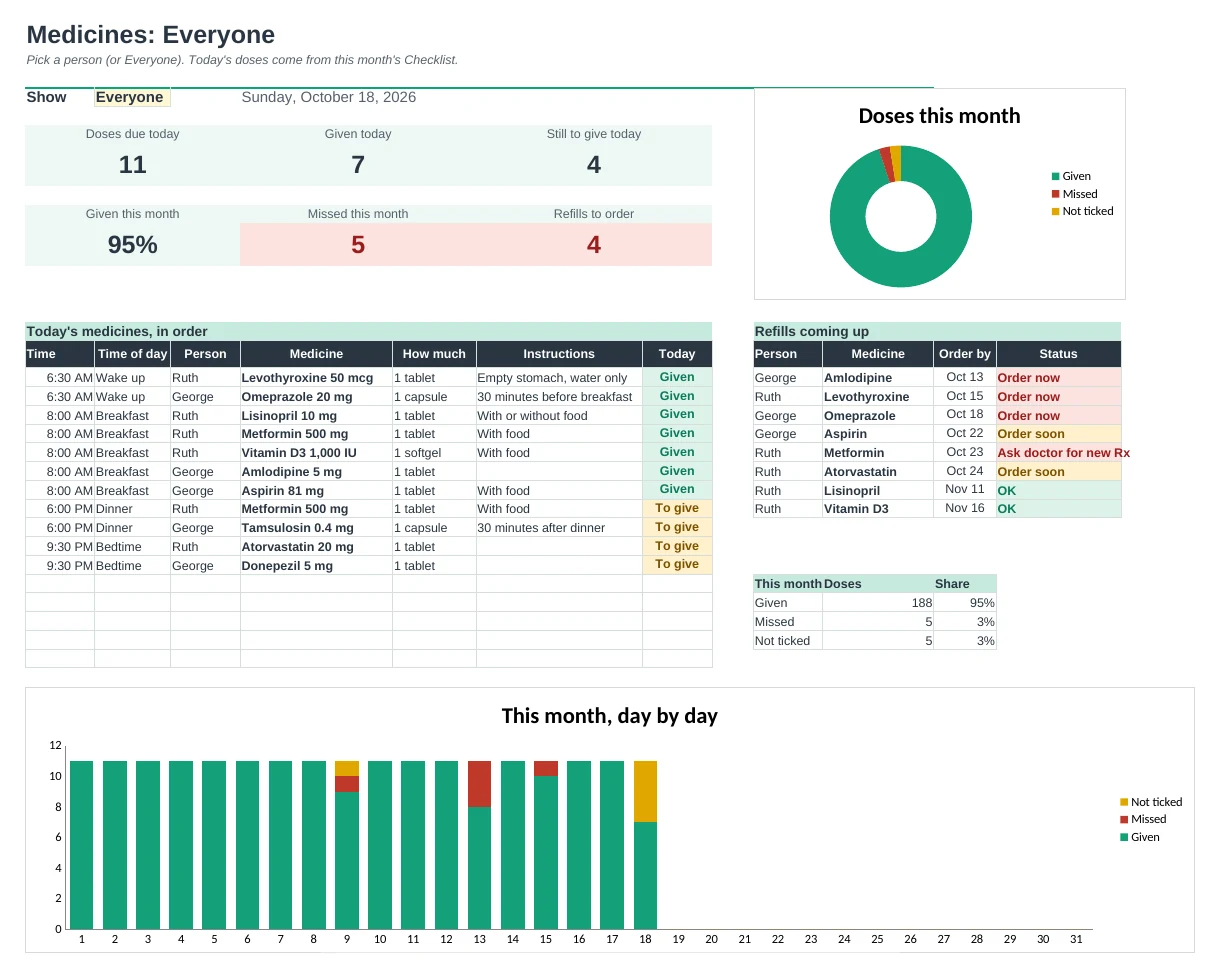Select the 'Still to give today' value 4
This screenshot has width=1219, height=977.
[594, 165]
